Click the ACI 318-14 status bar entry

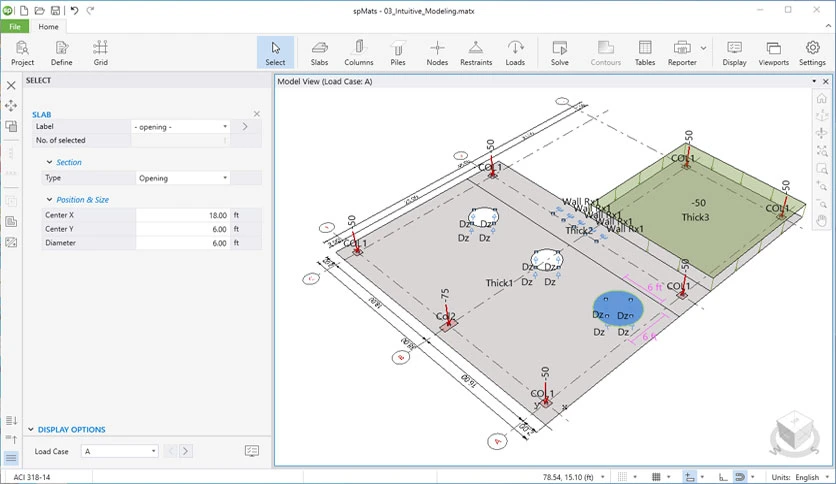tap(32, 477)
